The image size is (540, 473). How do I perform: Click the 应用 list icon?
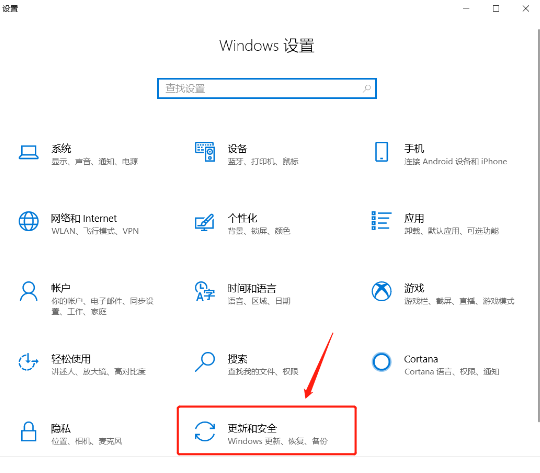pos(382,220)
